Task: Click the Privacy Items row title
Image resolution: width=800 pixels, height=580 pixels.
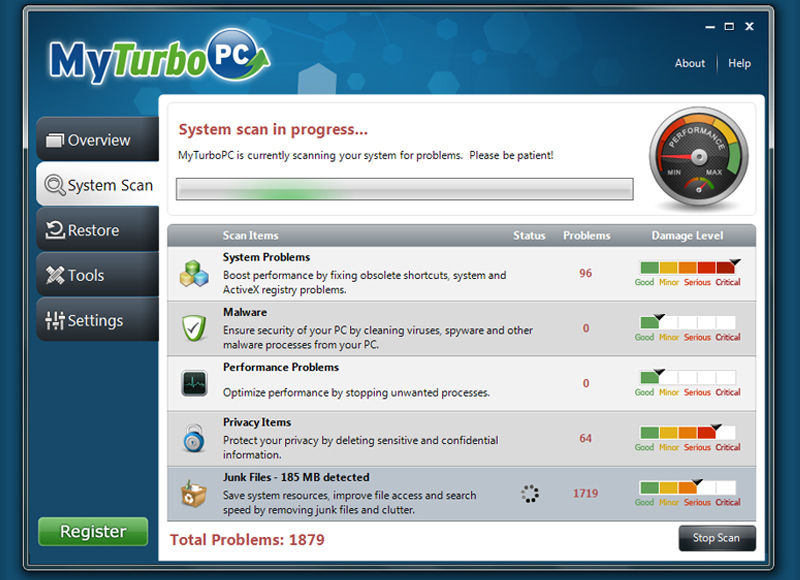Action: [257, 422]
